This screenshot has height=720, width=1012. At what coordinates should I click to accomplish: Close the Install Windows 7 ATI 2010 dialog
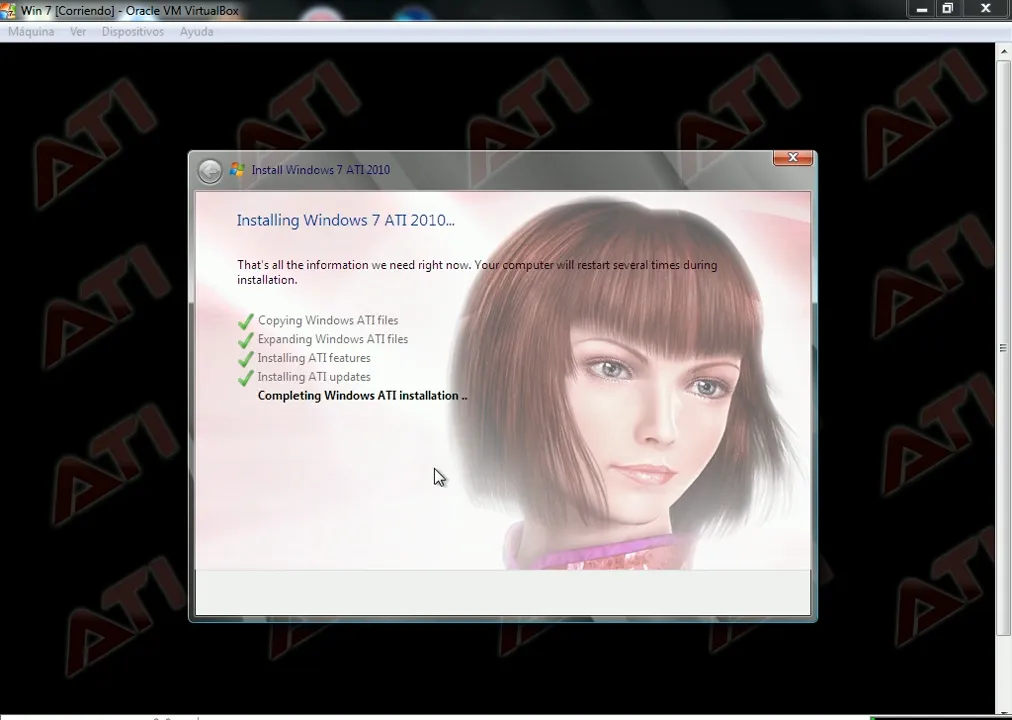[793, 157]
